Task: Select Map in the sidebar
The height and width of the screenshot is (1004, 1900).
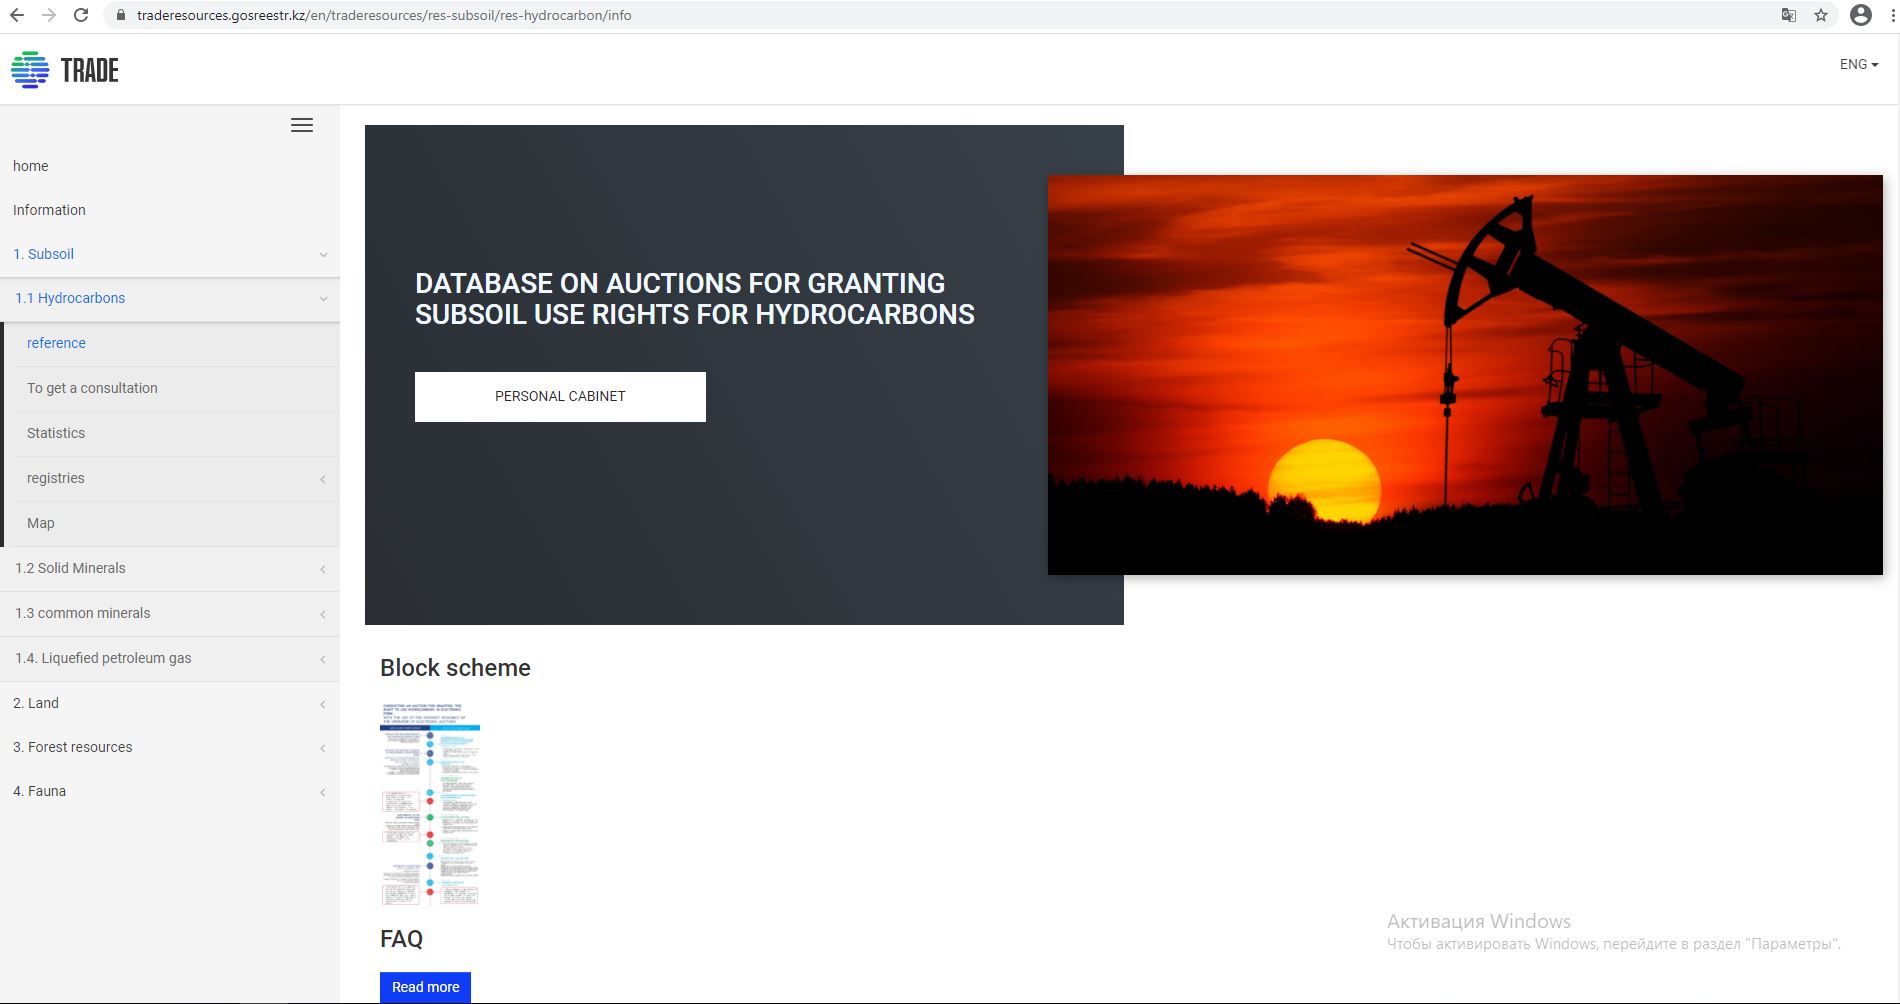Action: coord(41,523)
